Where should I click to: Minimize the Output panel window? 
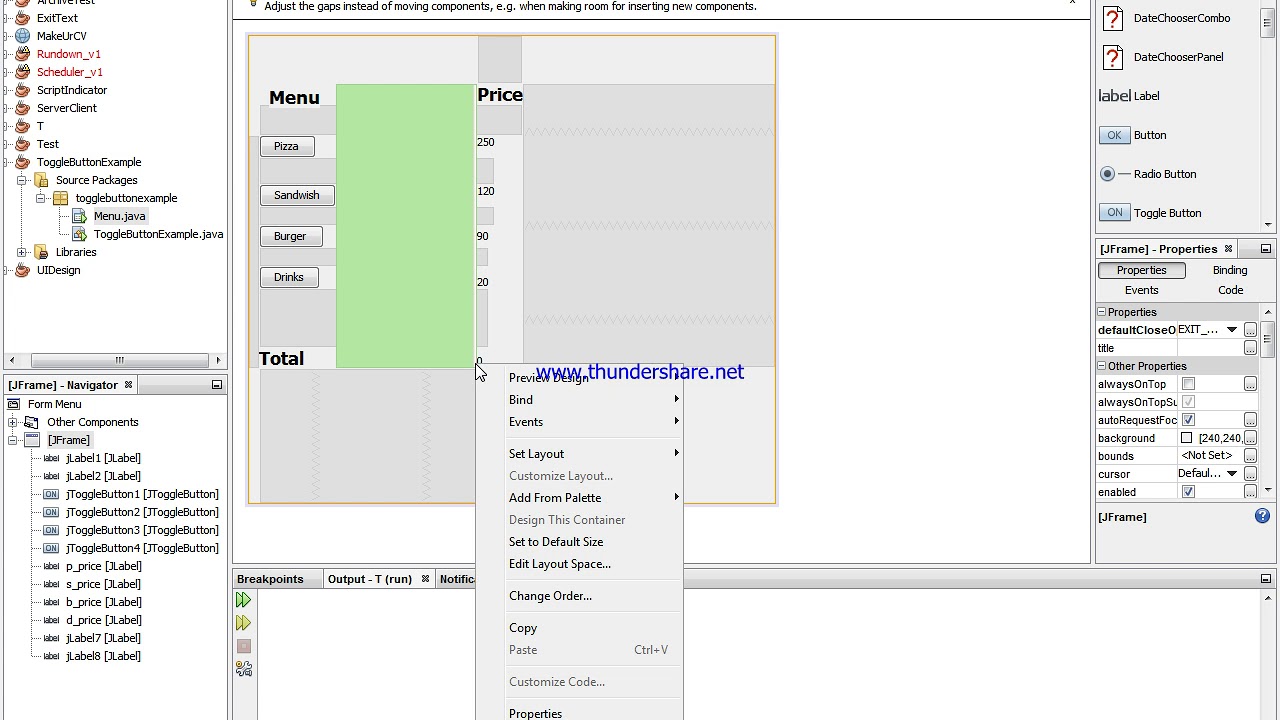pos(1265,579)
